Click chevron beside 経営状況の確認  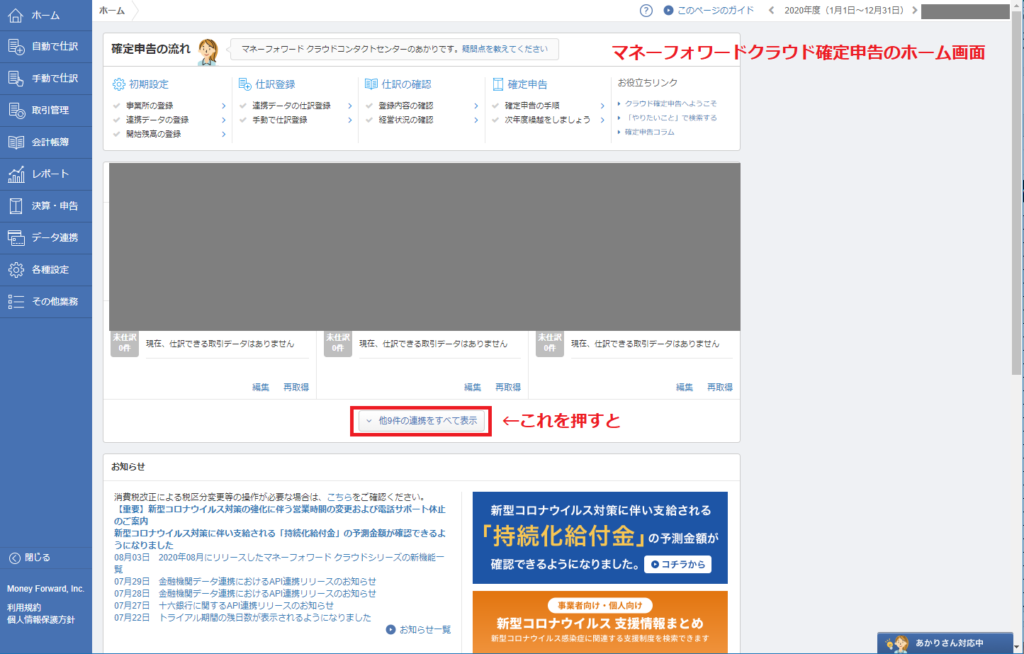tap(476, 120)
